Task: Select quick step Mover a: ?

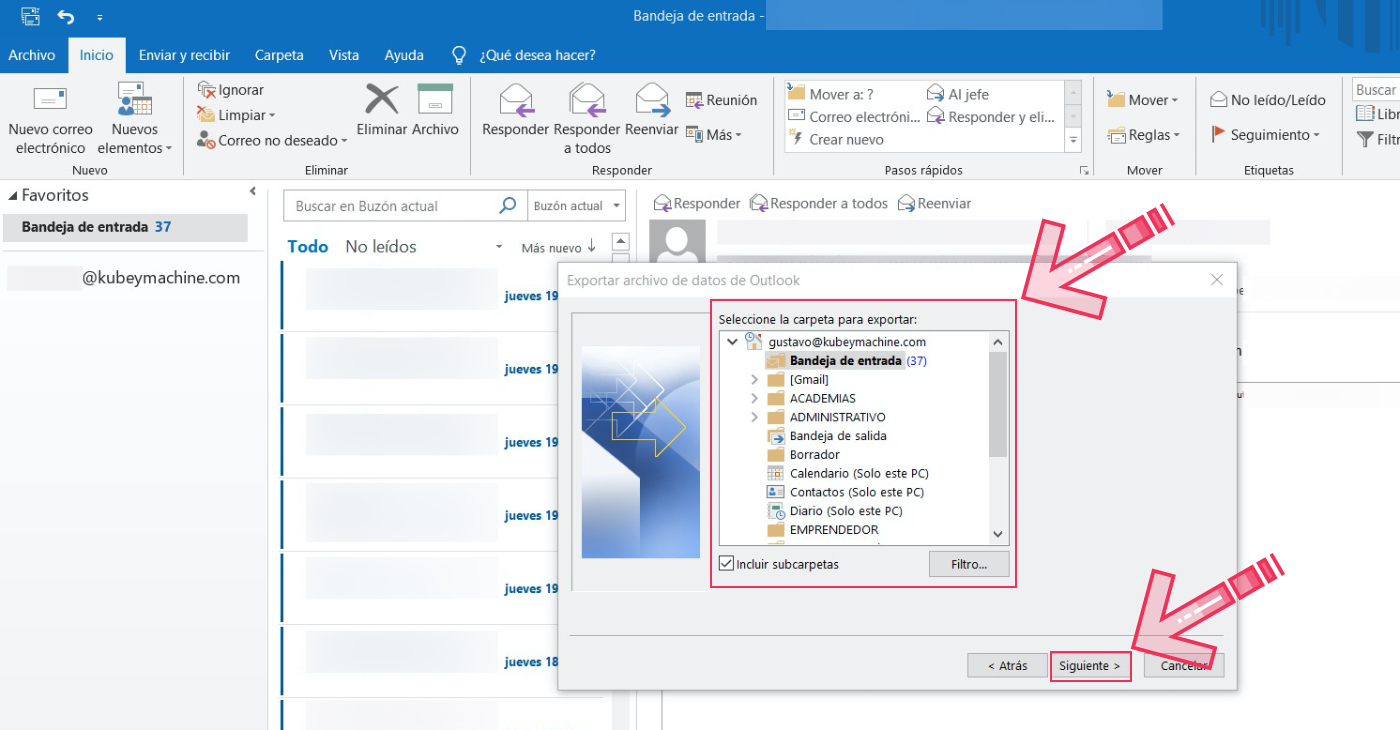Action: tap(832, 94)
